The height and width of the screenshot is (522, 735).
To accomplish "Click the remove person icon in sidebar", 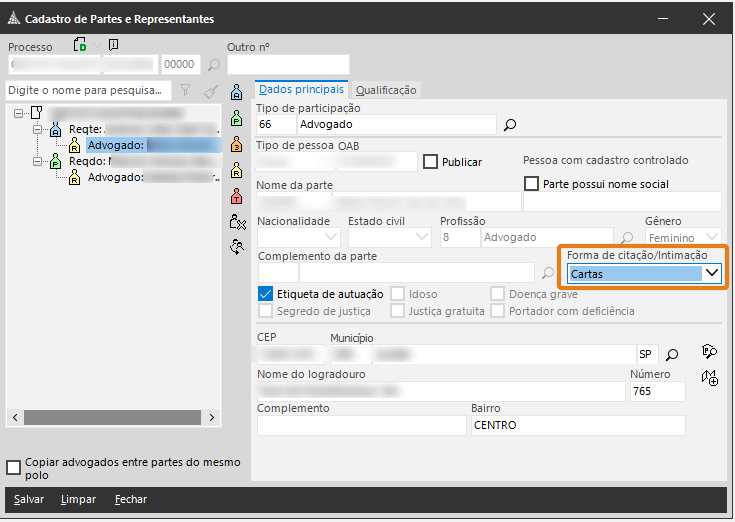I will pos(236,221).
